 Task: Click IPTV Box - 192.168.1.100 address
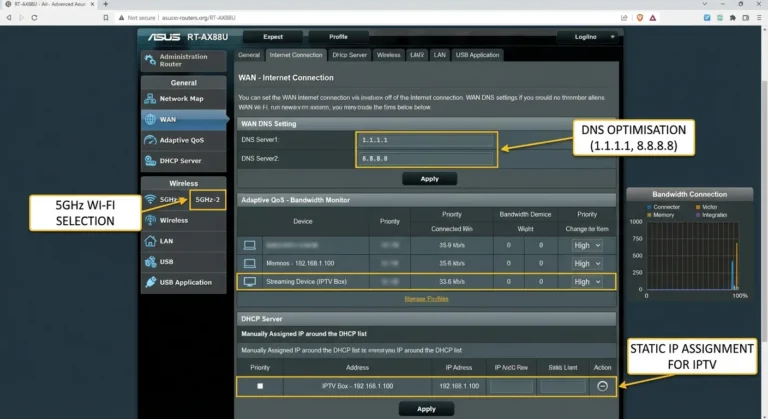[358, 386]
